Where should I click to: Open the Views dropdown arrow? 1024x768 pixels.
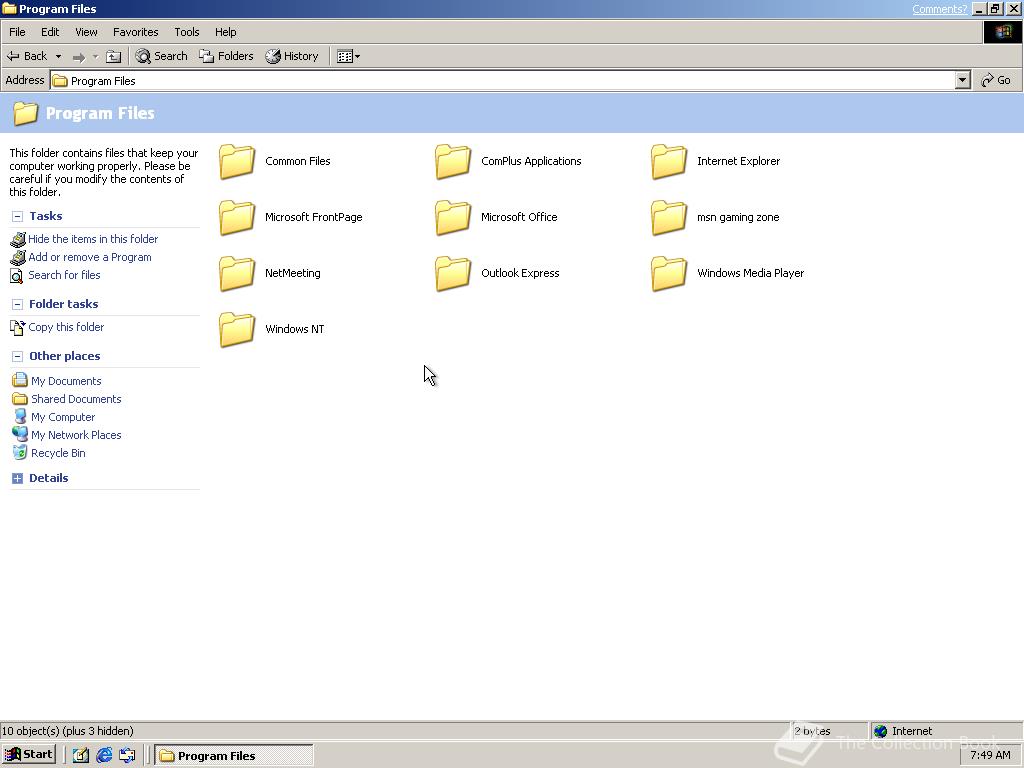tap(357, 57)
